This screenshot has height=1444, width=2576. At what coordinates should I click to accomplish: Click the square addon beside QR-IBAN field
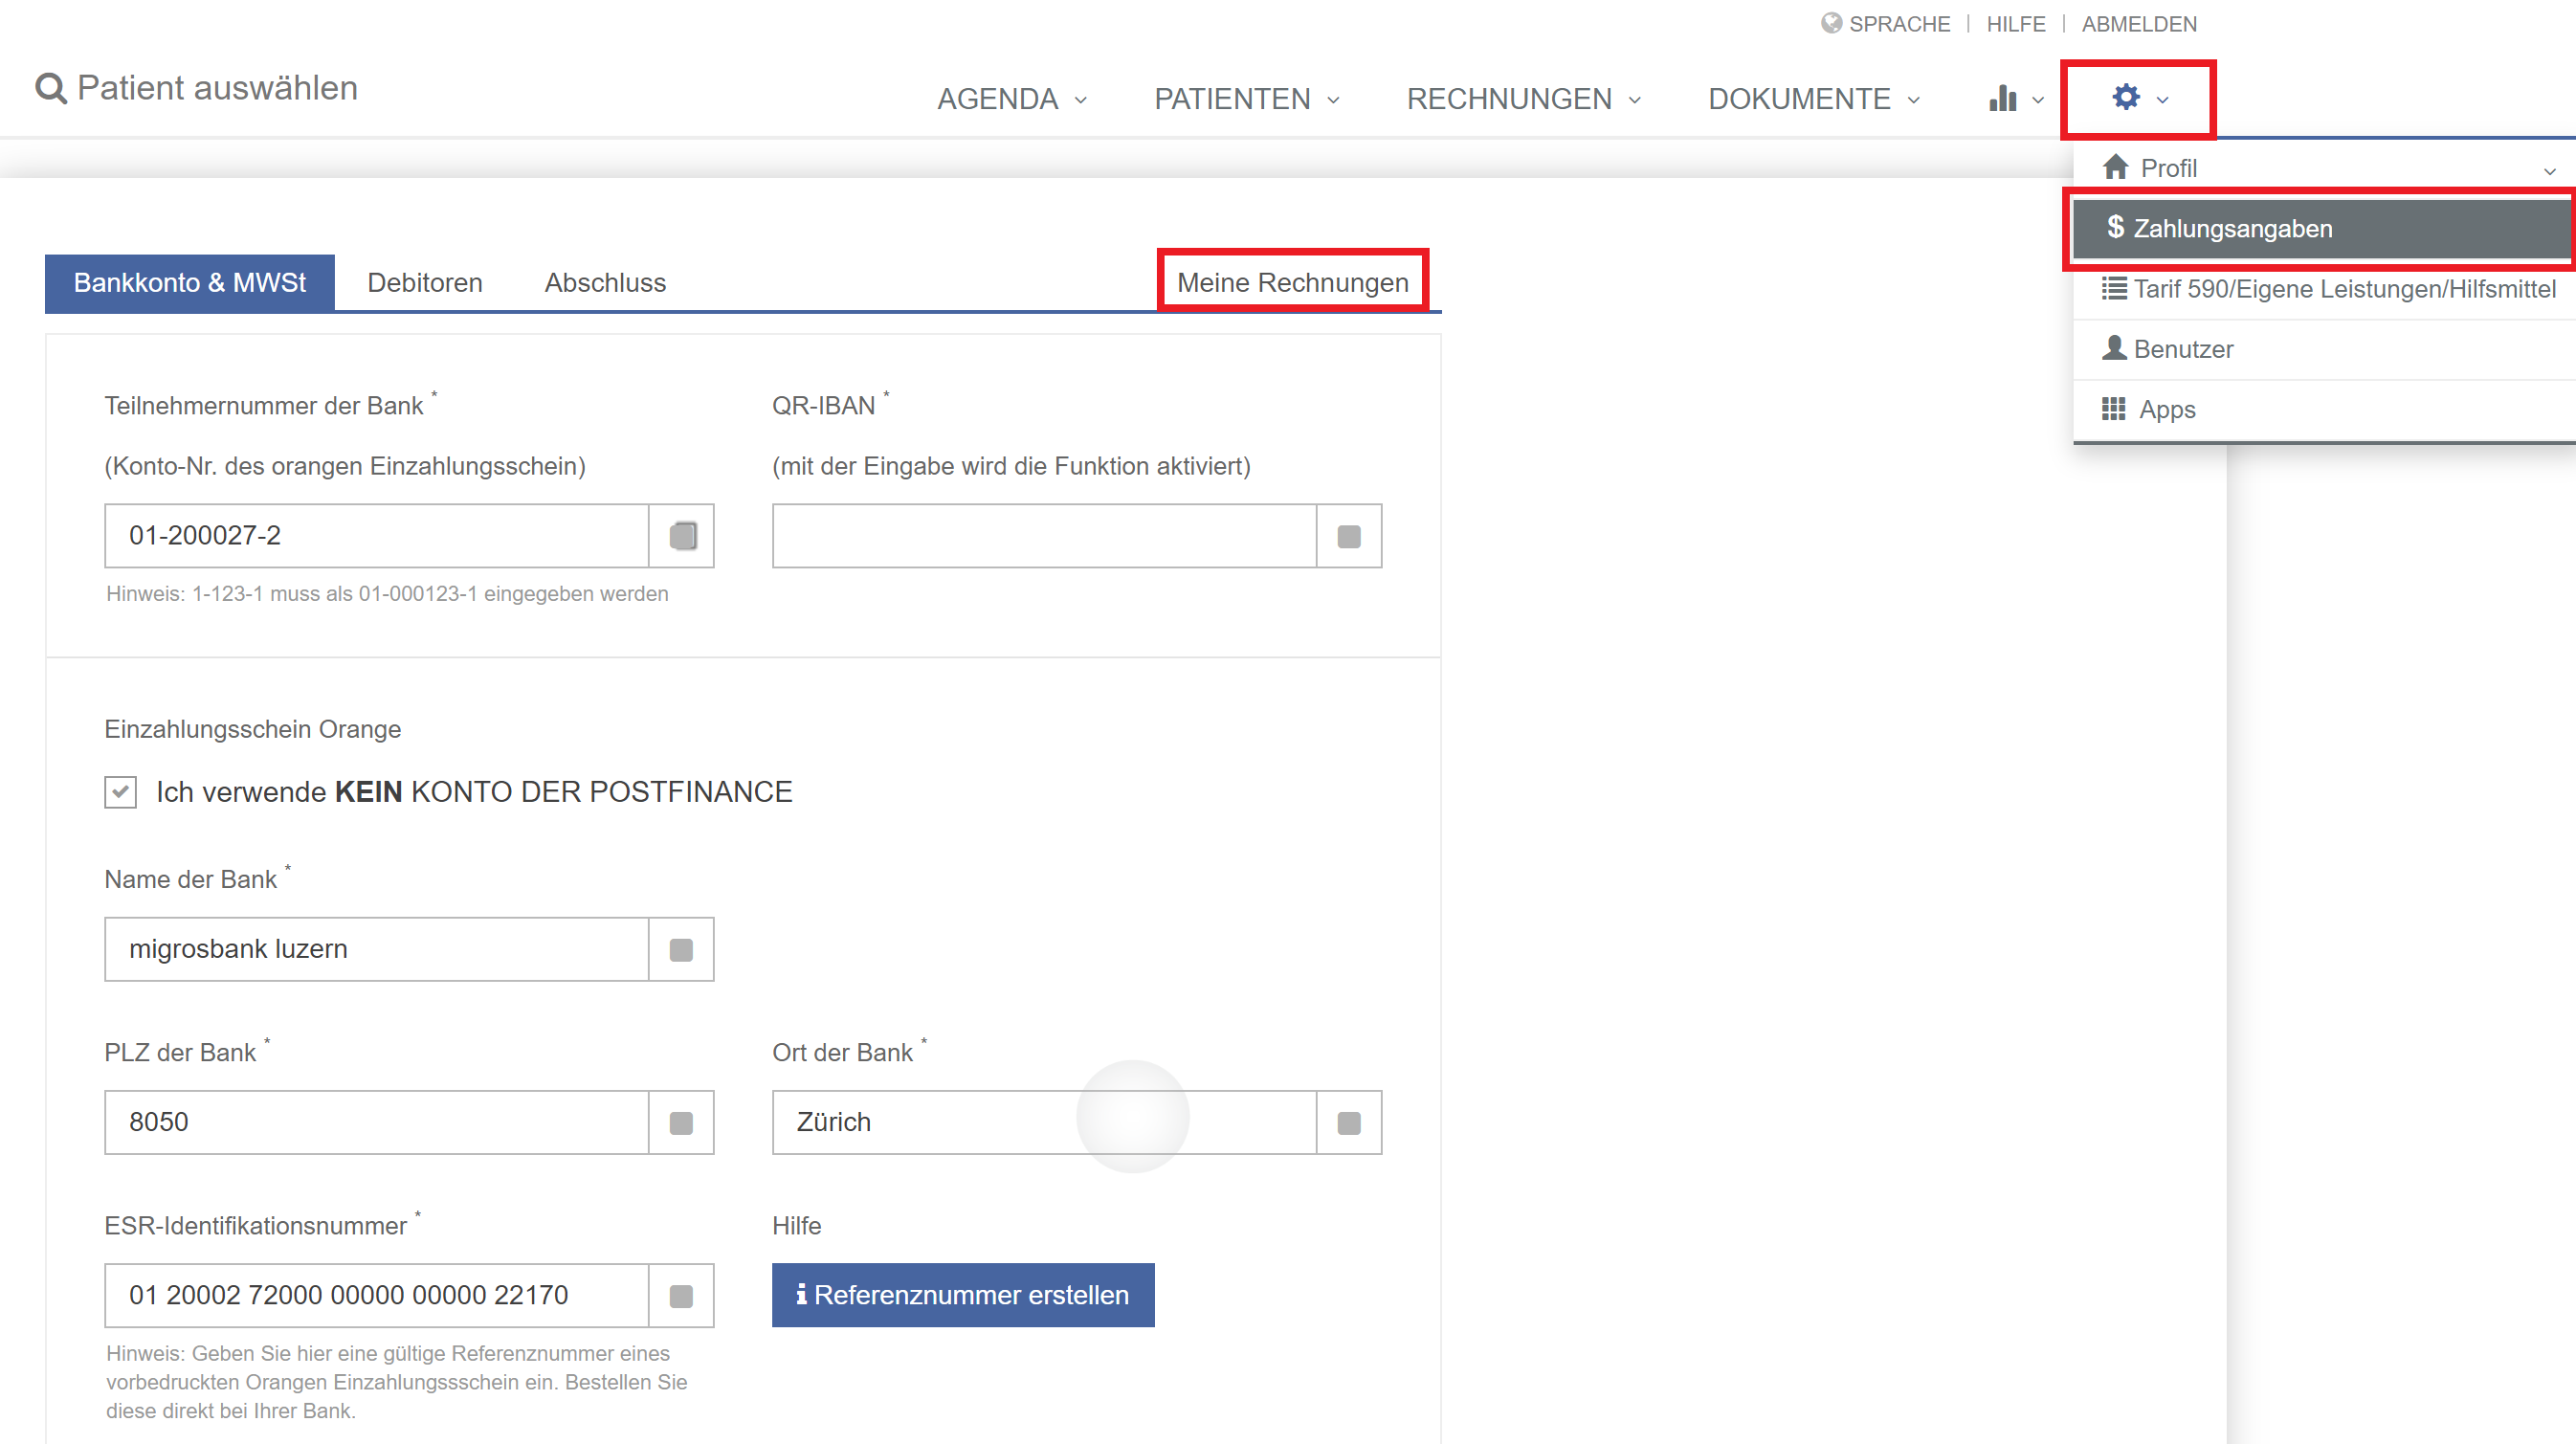click(x=1349, y=536)
